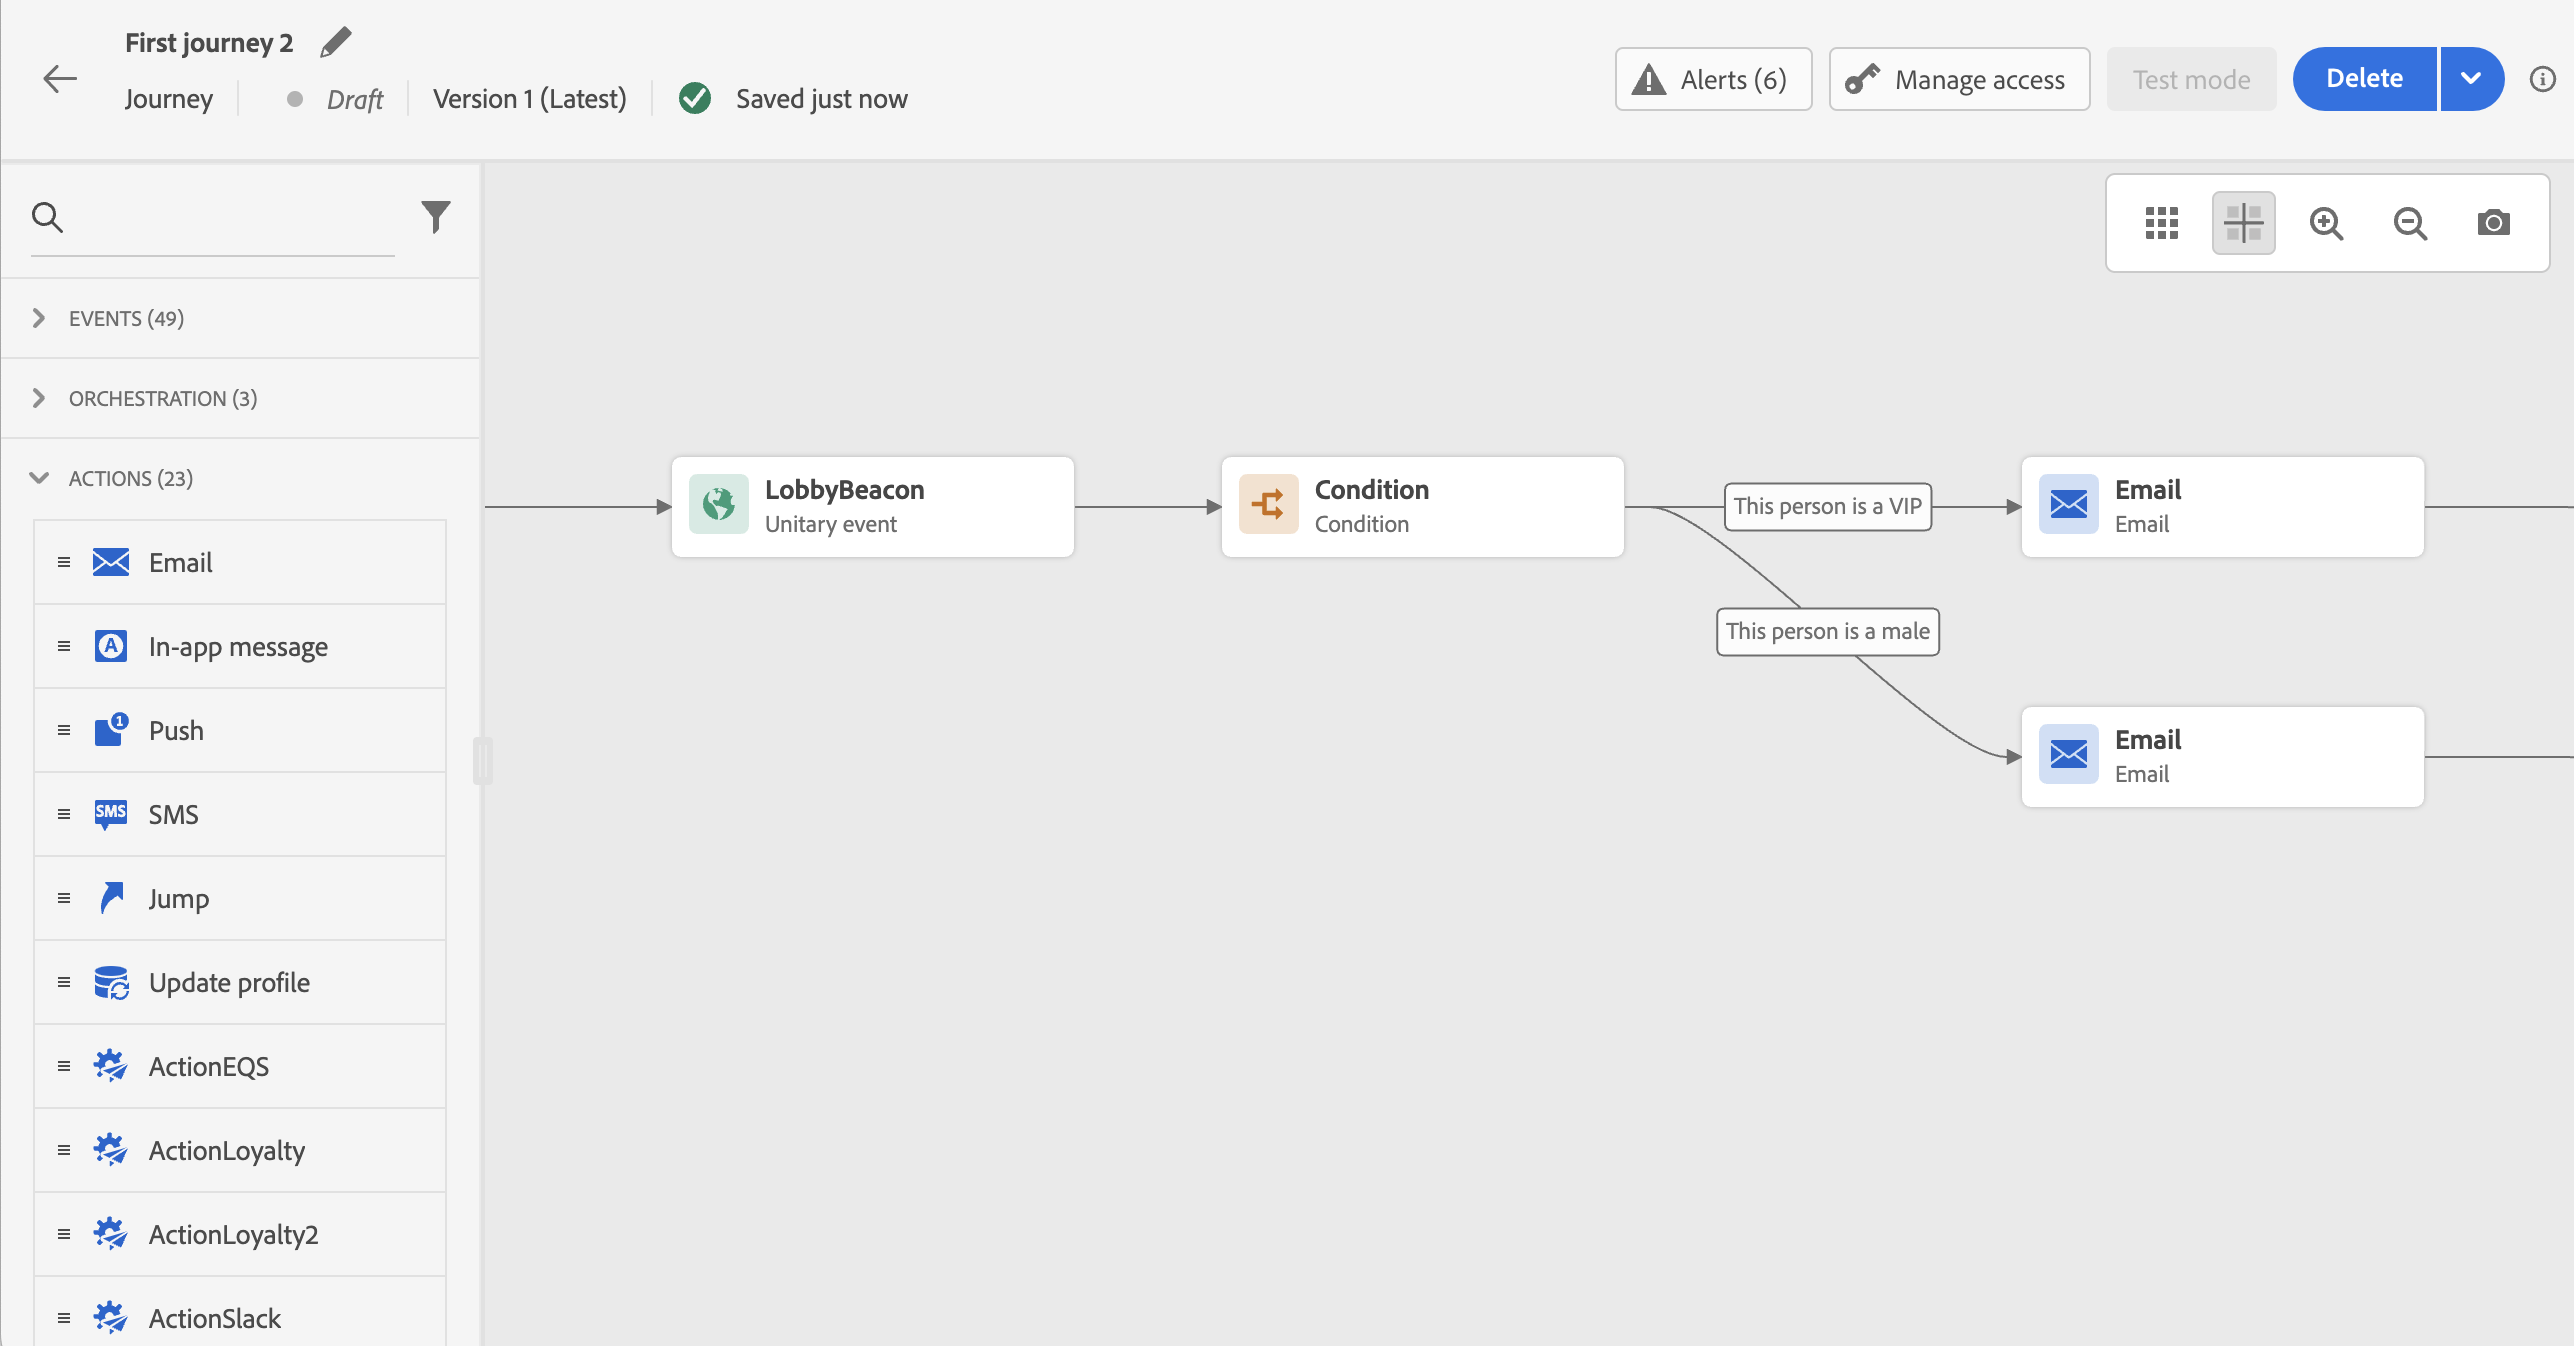Click the camera screenshot icon
This screenshot has width=2574, height=1346.
2493,222
